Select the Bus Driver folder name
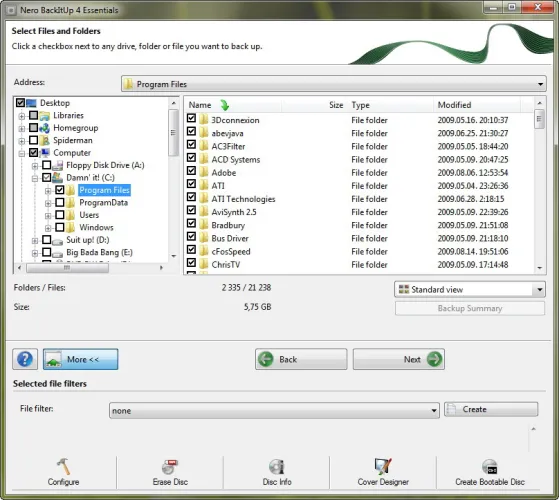Image resolution: width=559 pixels, height=500 pixels. pos(230,238)
